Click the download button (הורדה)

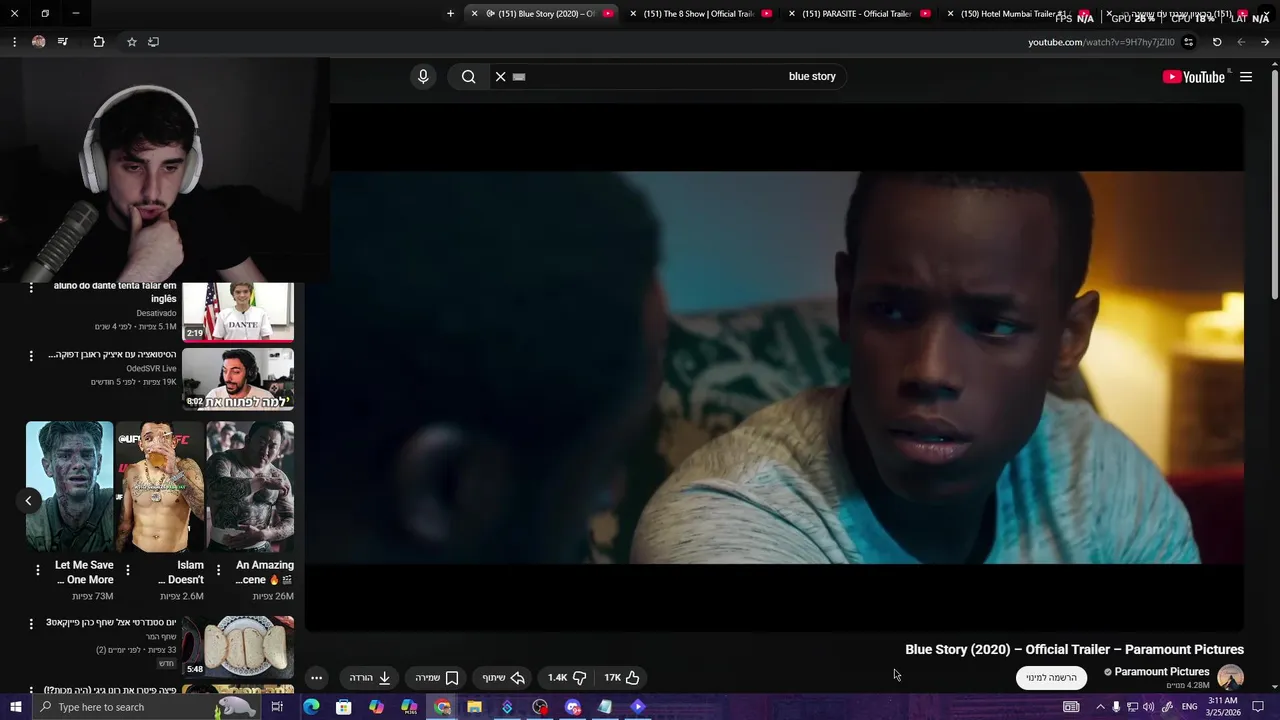pyautogui.click(x=369, y=677)
